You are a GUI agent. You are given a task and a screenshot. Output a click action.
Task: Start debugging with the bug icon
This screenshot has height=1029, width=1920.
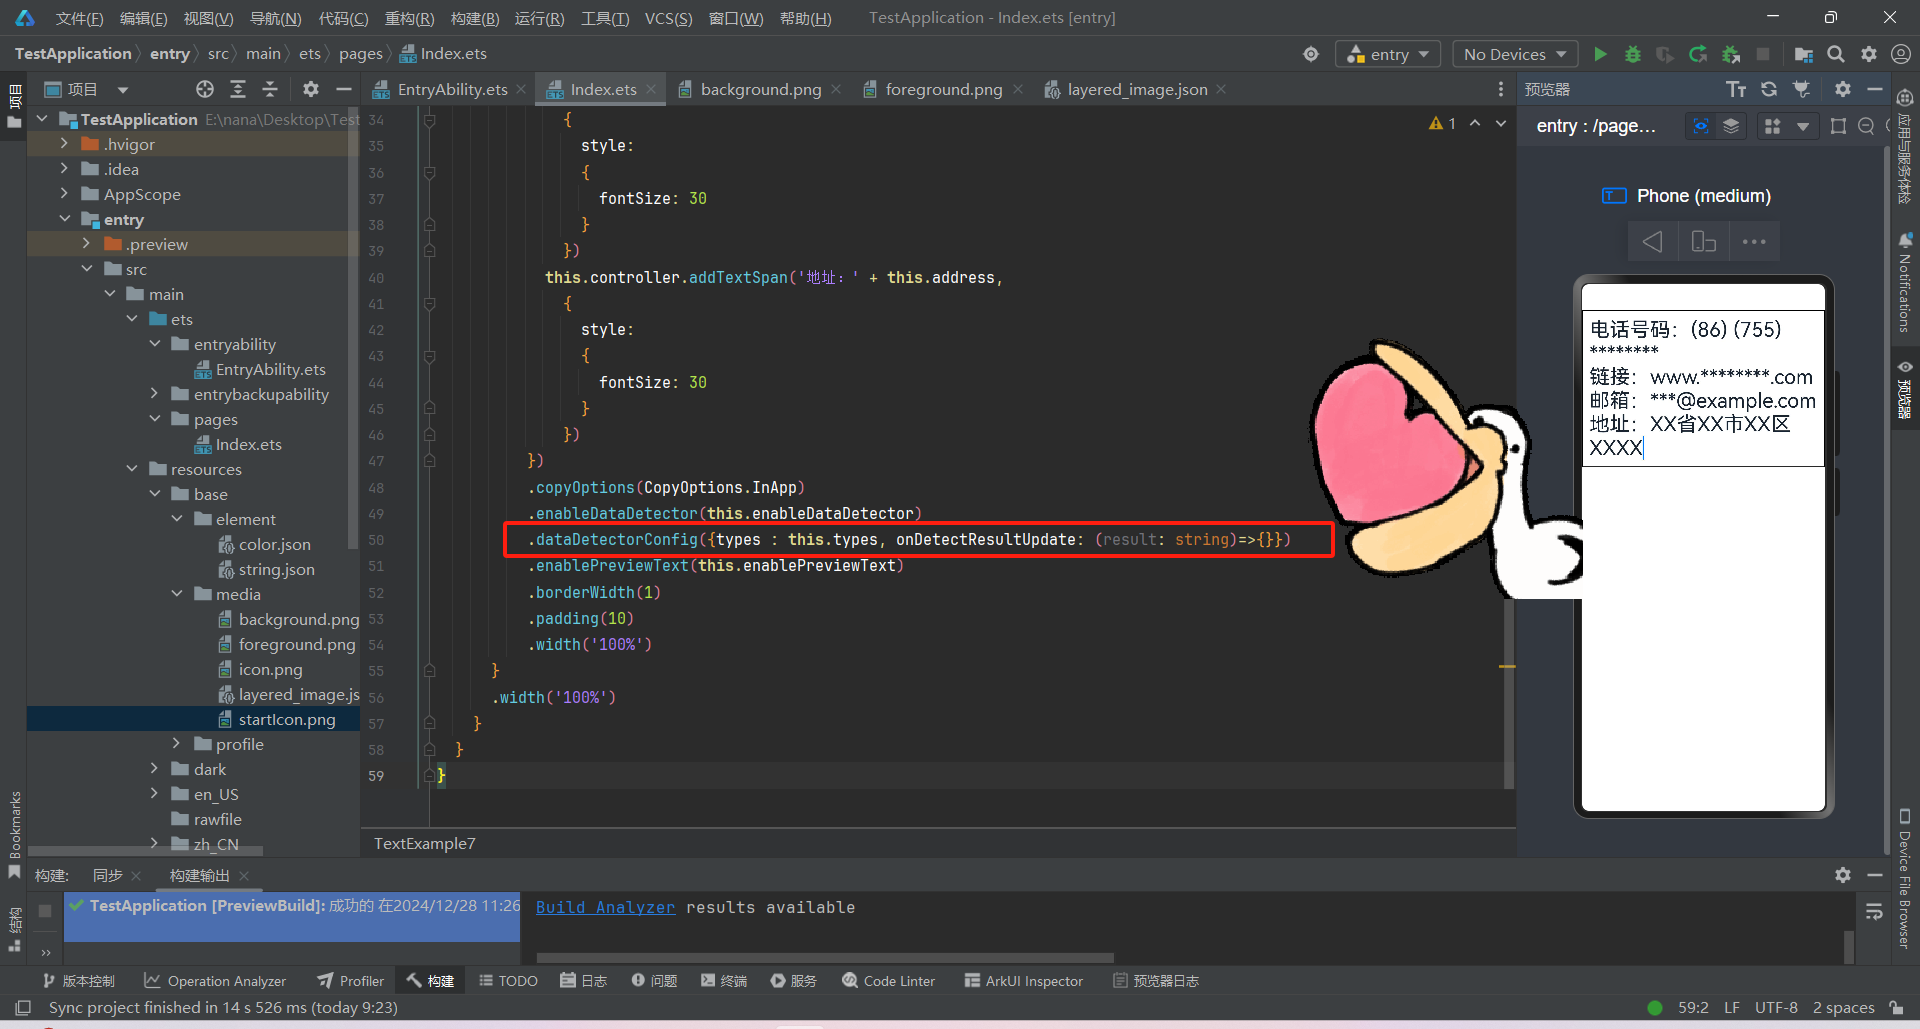1632,54
